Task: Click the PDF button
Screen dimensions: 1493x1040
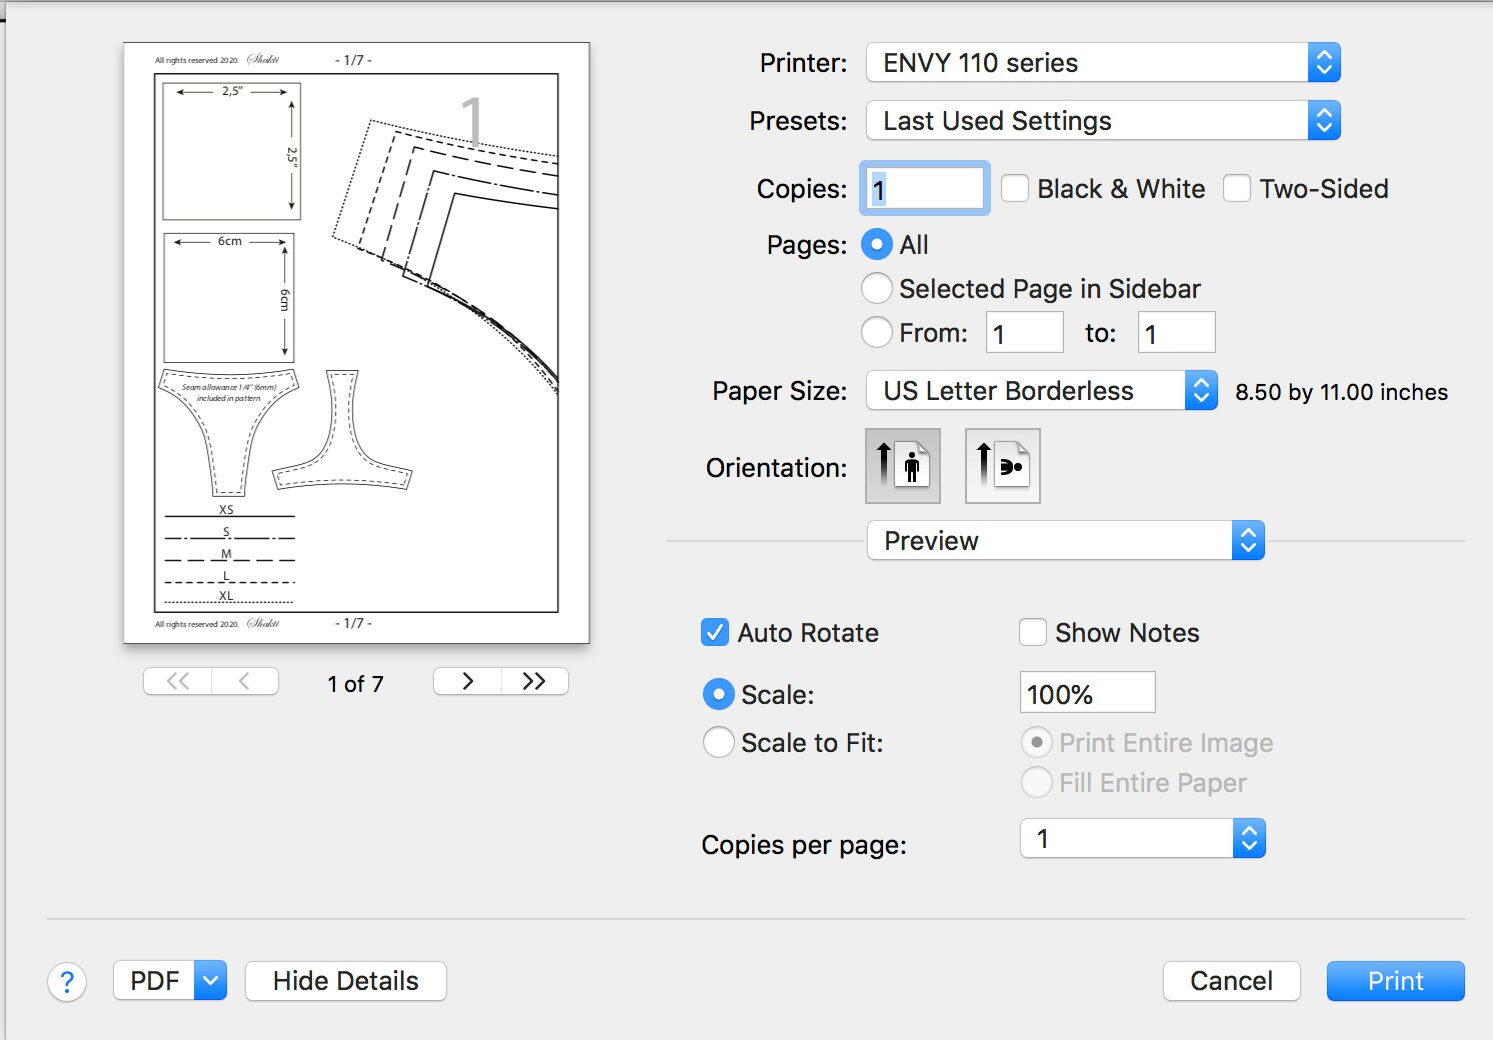Action: [154, 981]
